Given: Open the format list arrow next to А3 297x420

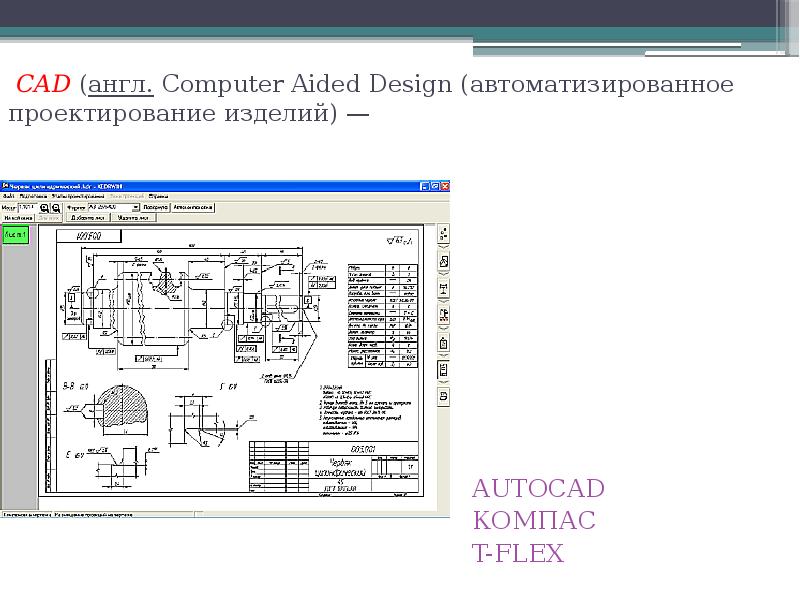Looking at the screenshot, I should click(x=135, y=208).
